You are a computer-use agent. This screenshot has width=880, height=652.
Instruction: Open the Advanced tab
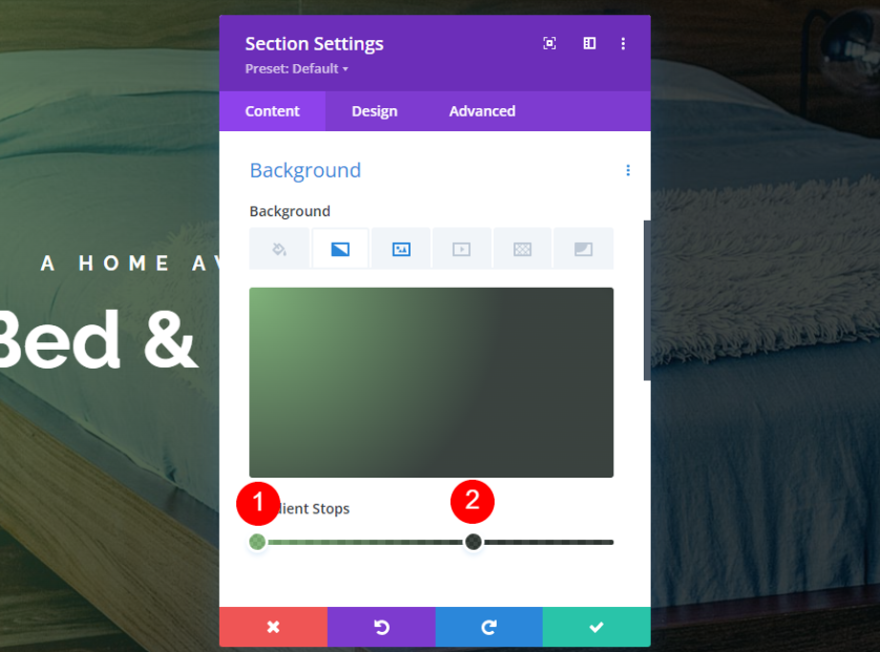pos(482,111)
